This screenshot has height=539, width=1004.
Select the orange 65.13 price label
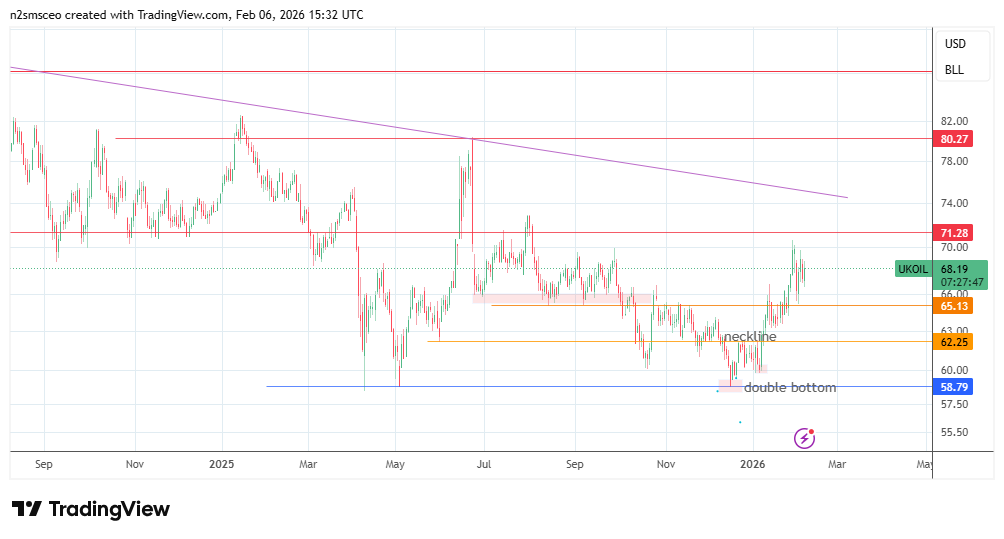click(x=953, y=306)
